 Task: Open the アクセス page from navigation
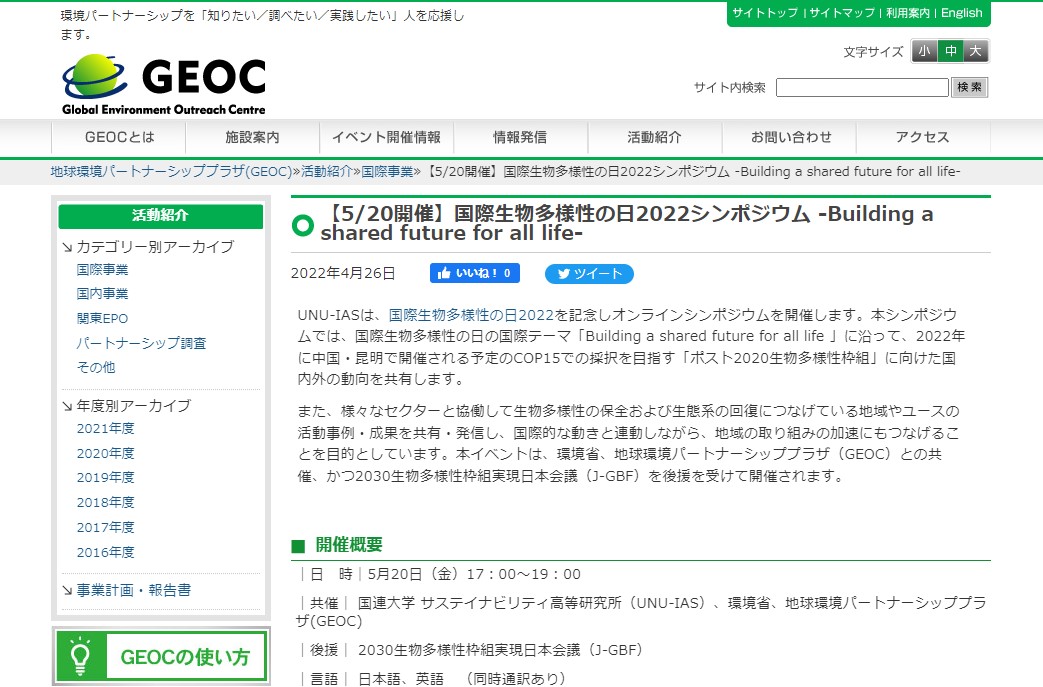click(920, 137)
